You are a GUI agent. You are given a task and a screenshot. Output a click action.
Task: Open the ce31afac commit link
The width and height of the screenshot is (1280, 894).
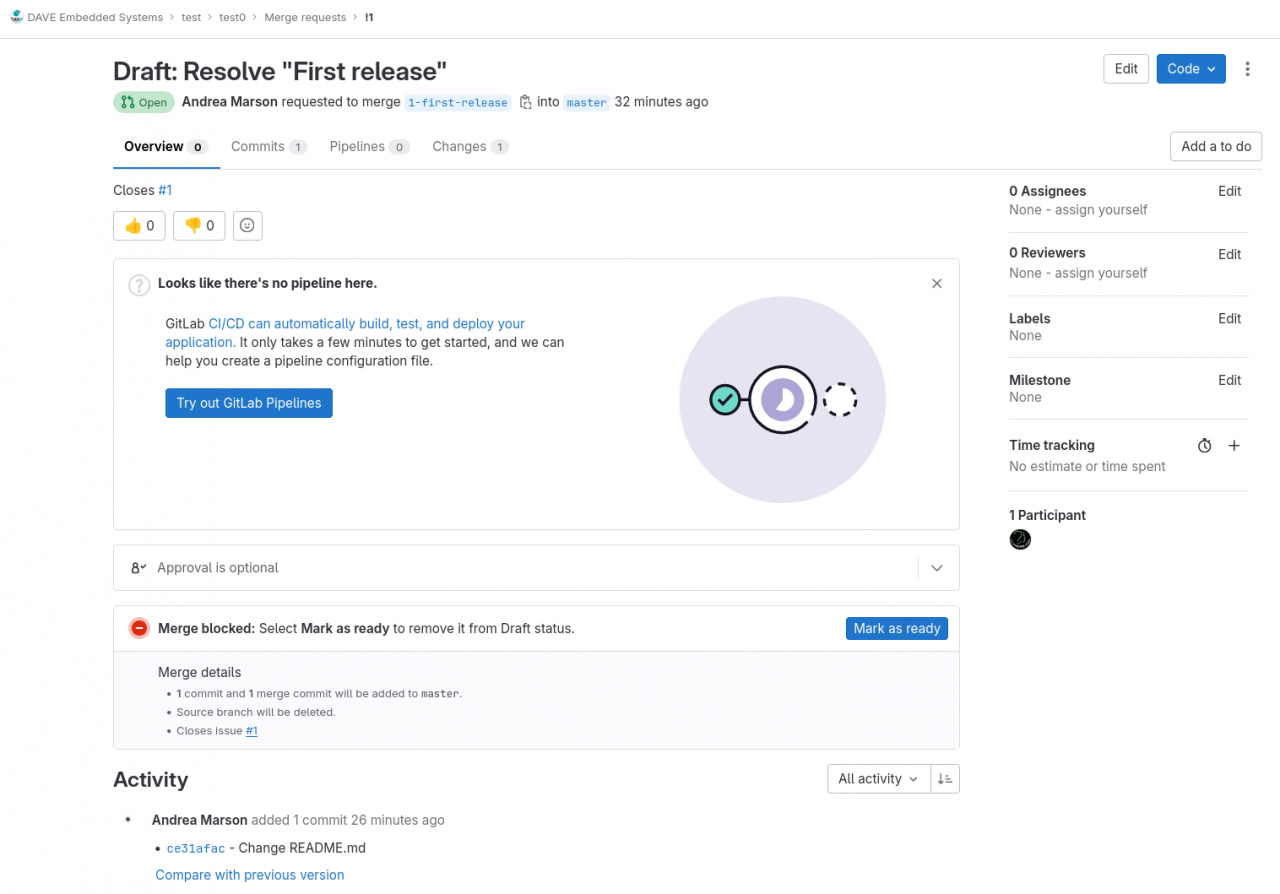pyautogui.click(x=196, y=849)
